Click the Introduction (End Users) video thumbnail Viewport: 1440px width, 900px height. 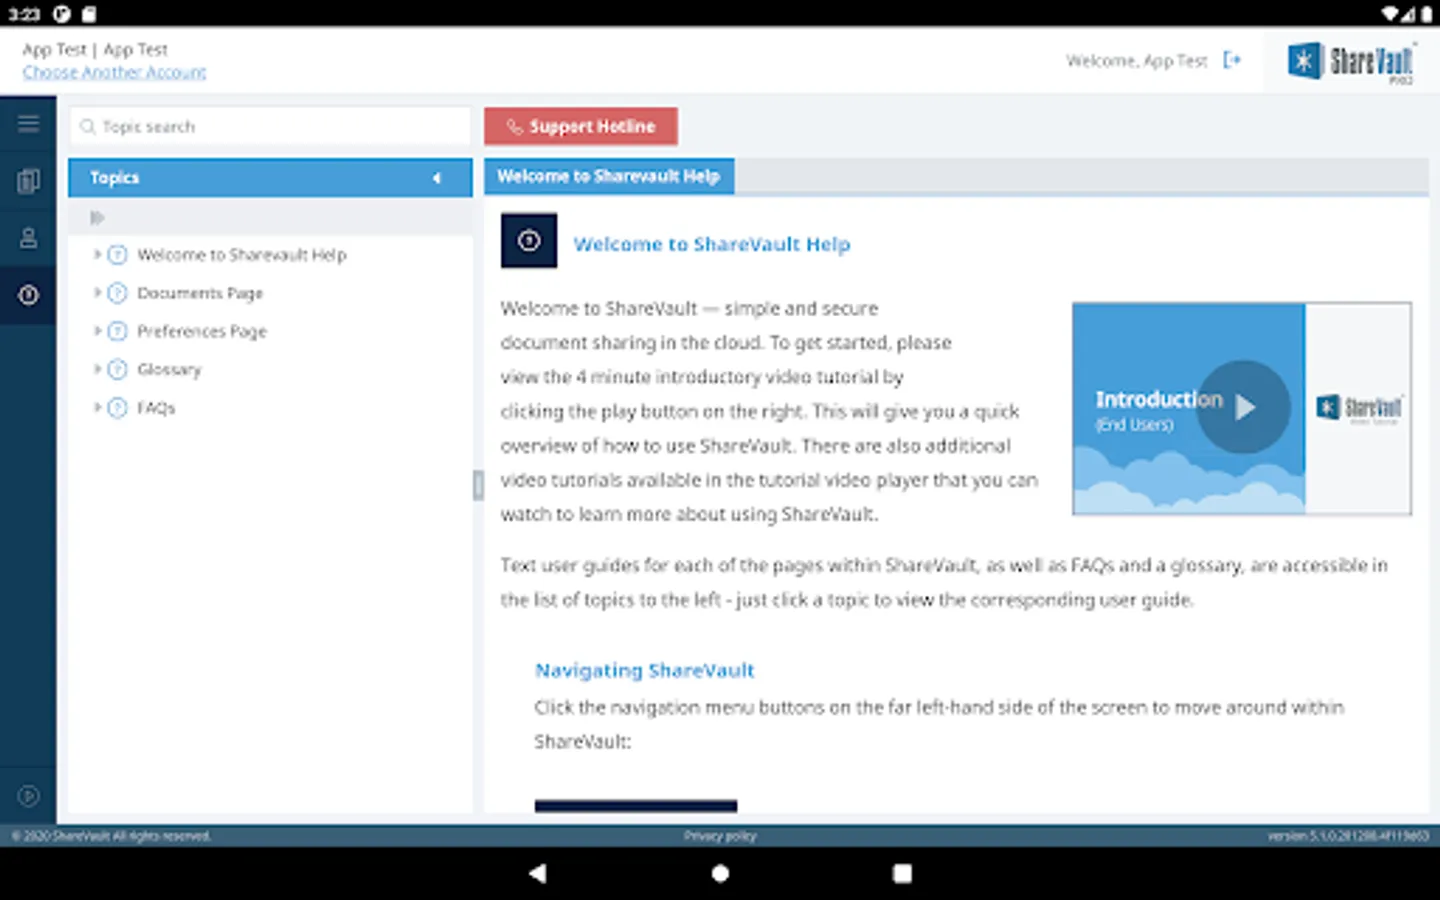tap(1242, 409)
